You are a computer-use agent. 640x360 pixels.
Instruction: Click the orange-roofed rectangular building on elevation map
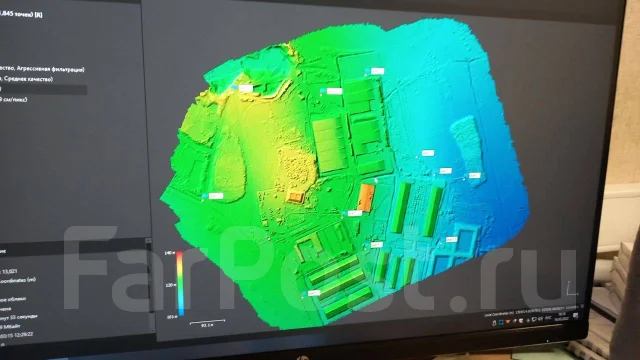click(x=367, y=198)
